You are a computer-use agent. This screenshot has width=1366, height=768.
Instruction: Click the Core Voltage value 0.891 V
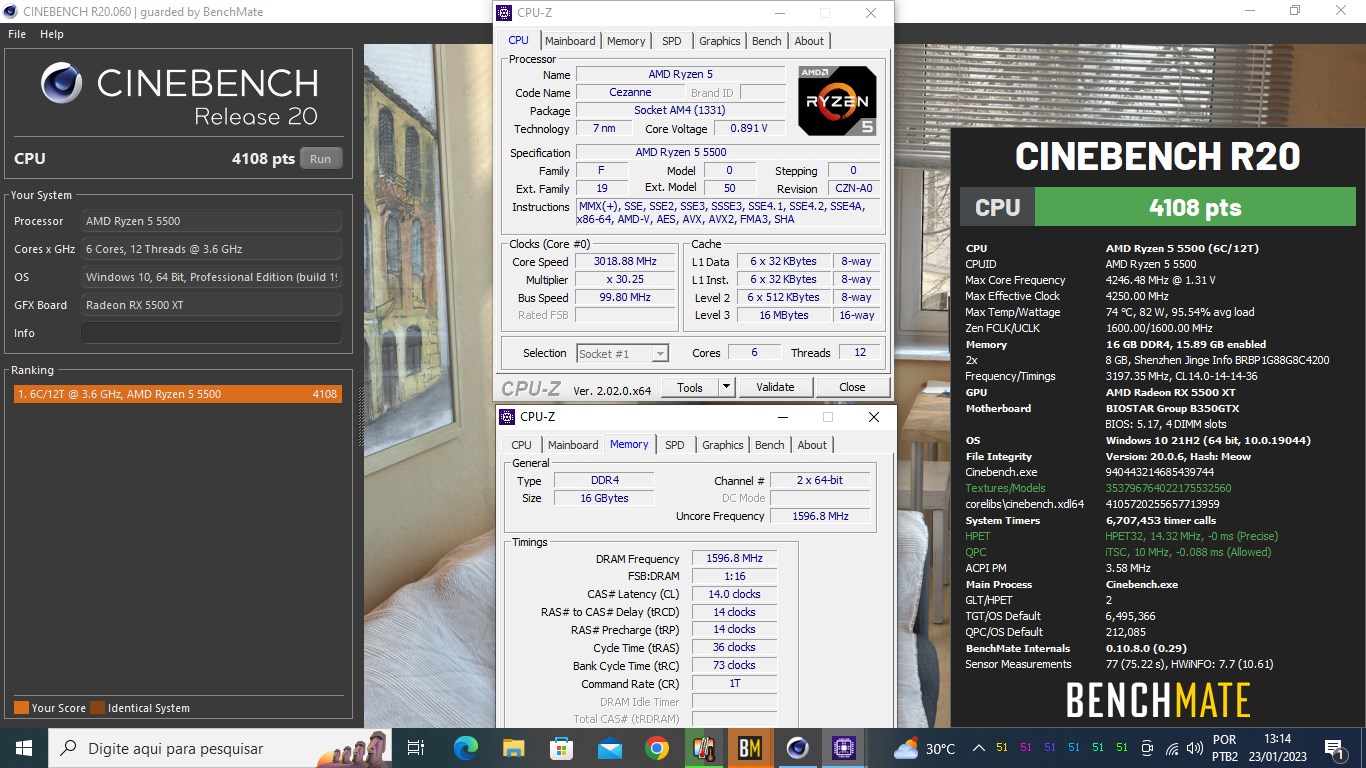point(750,129)
